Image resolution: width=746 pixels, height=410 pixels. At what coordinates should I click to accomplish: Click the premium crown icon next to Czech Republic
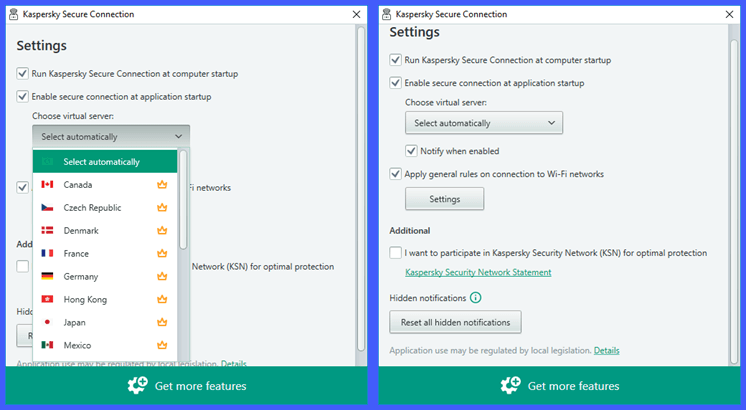(x=162, y=207)
